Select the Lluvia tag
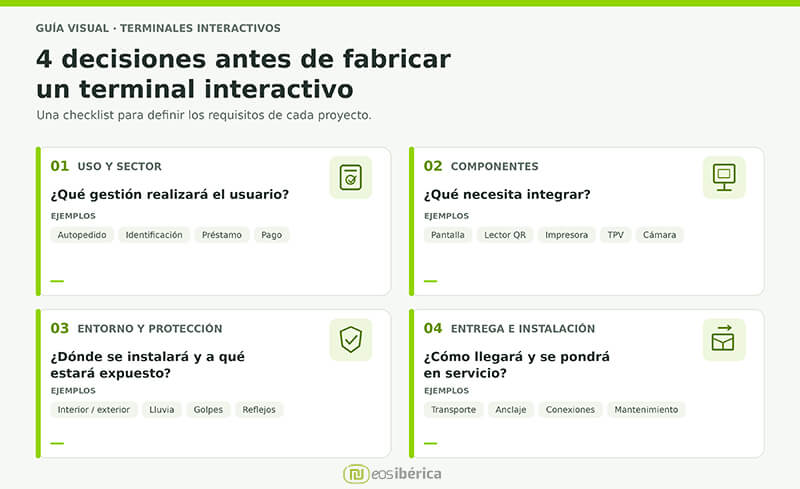Viewport: 800px width, 489px height. (x=161, y=409)
